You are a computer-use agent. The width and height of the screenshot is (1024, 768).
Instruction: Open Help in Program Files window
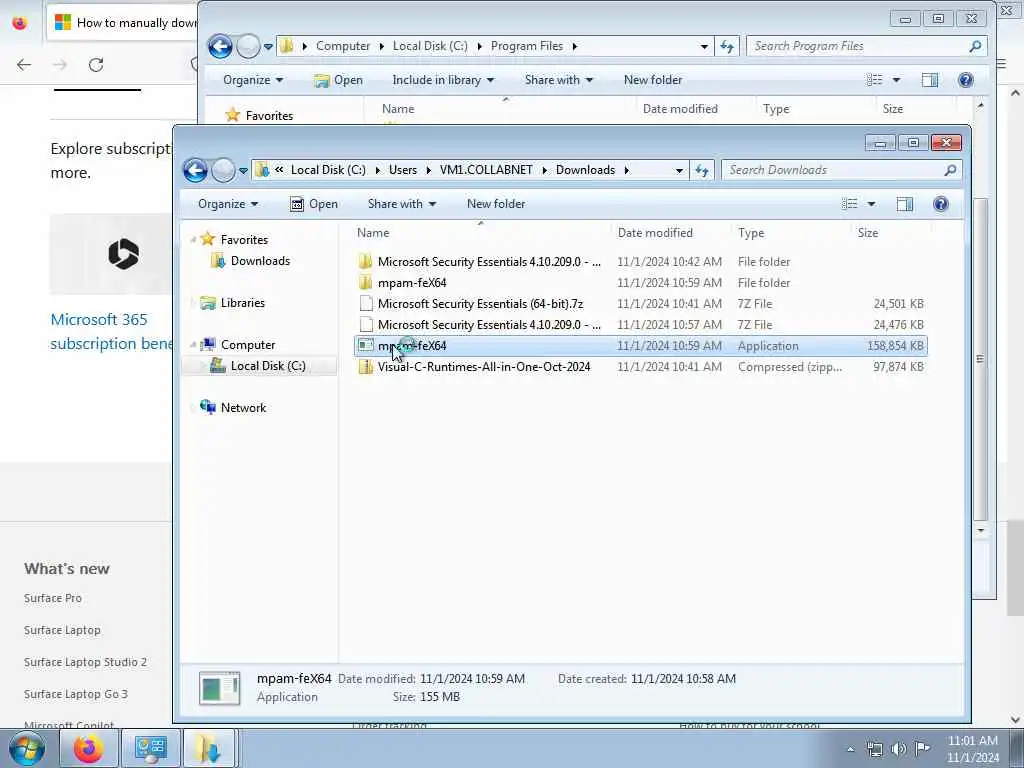[965, 80]
